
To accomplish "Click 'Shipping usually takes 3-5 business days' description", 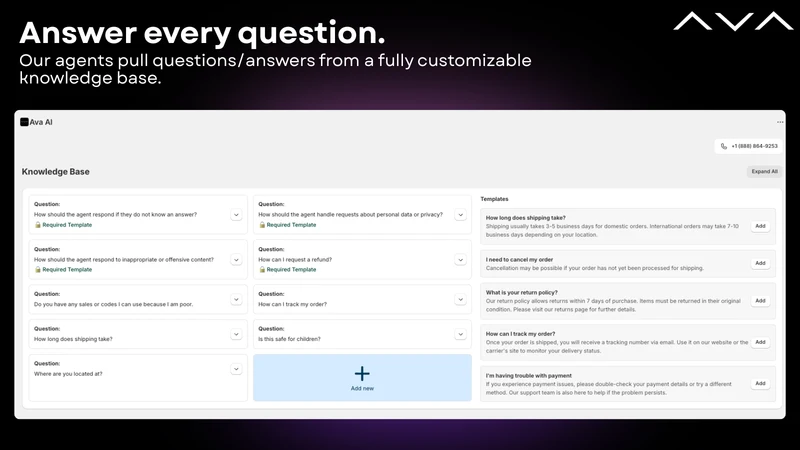I will click(612, 231).
